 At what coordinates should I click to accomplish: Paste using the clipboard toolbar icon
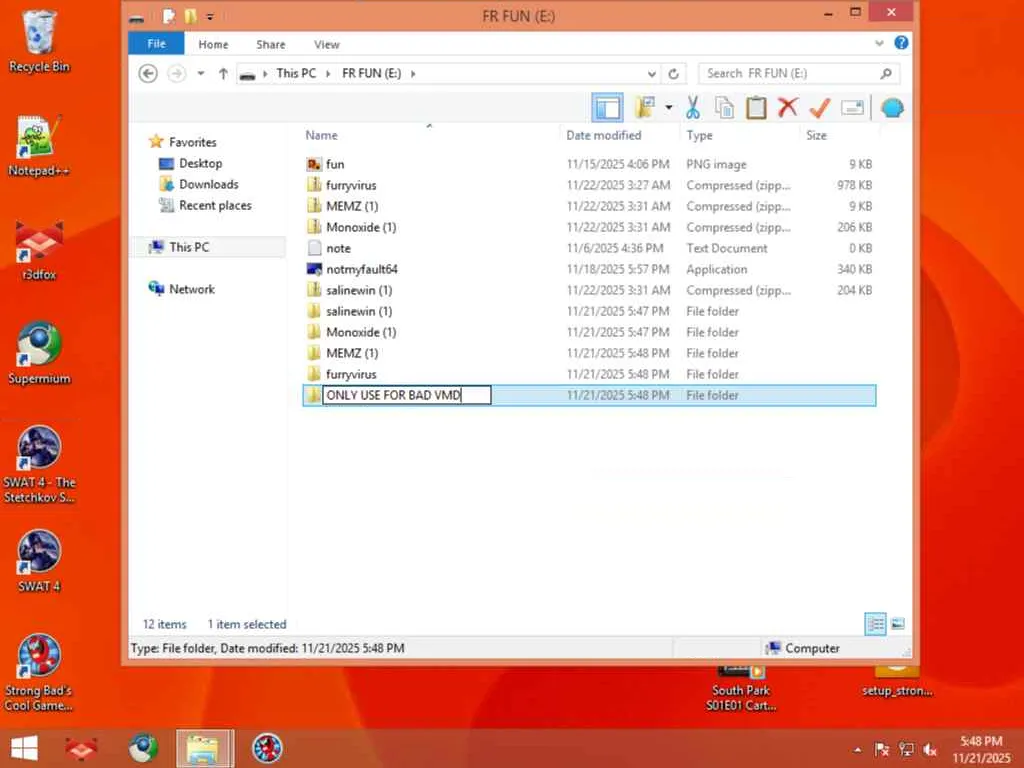click(756, 108)
